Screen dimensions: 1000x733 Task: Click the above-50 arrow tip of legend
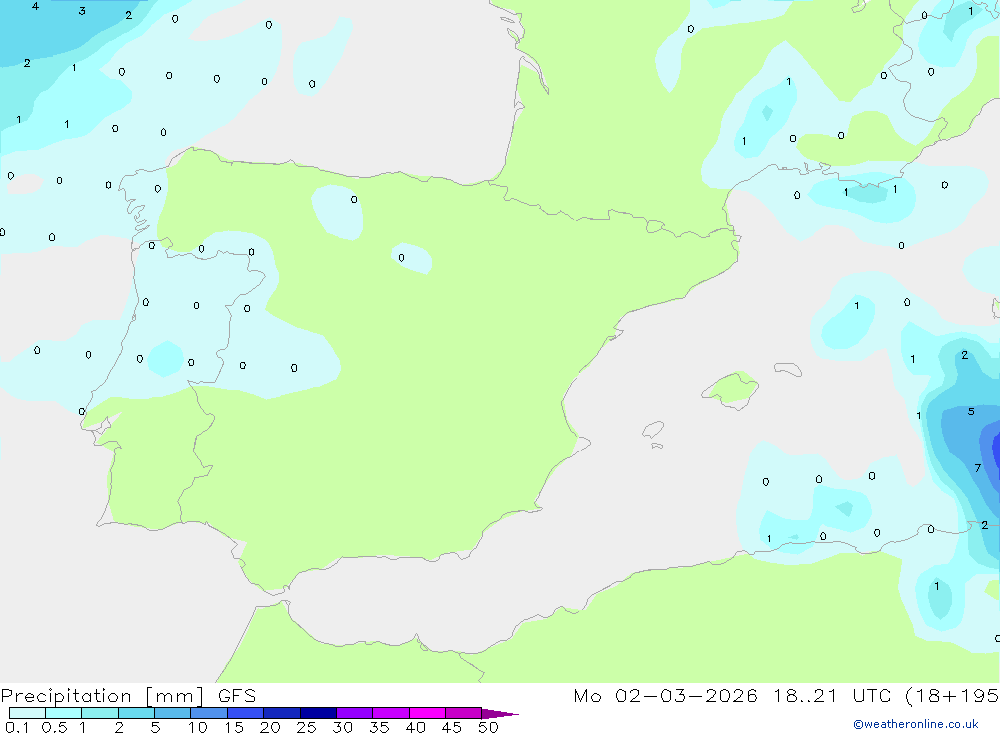pyautogui.click(x=500, y=714)
